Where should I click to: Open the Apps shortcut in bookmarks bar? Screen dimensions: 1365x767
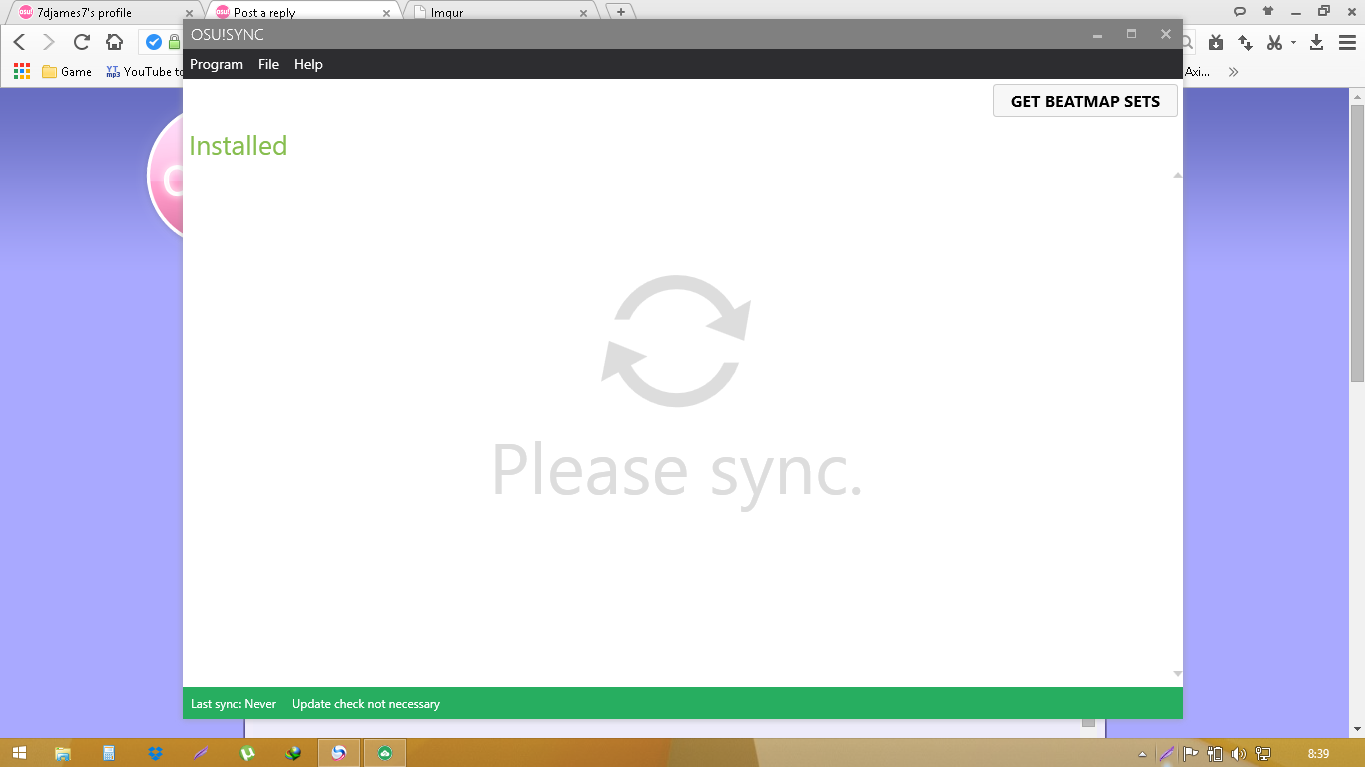coord(22,71)
